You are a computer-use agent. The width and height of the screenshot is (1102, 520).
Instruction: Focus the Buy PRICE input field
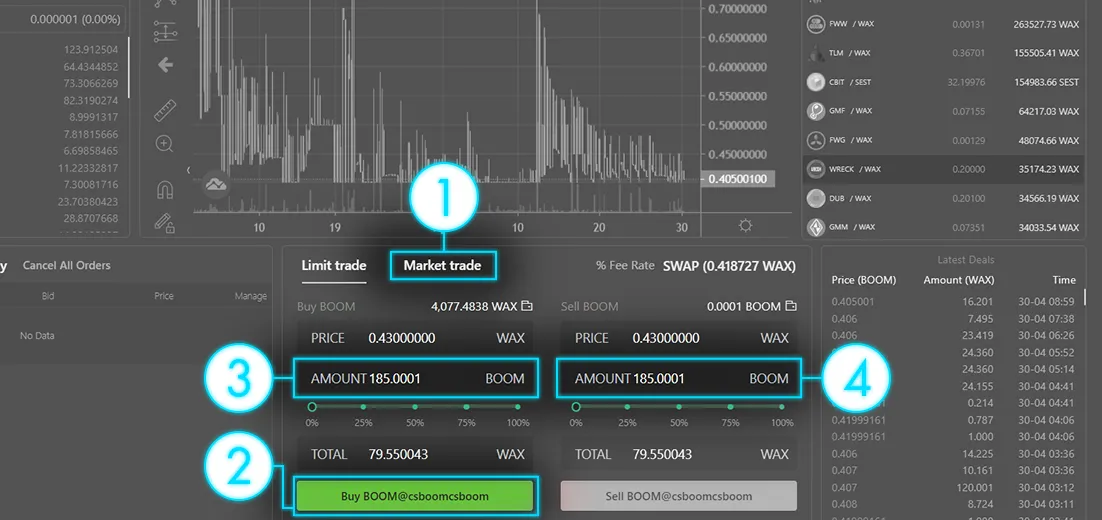coord(415,339)
